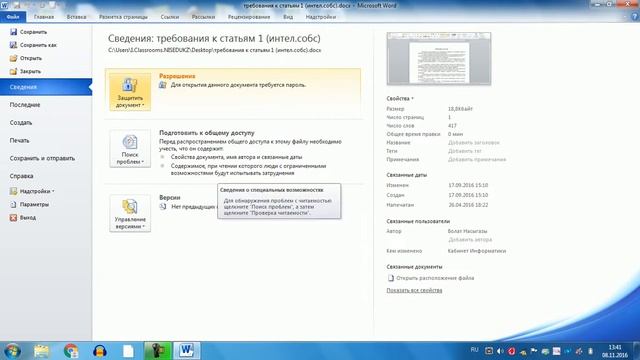Click the Word help question mark icon
The image size is (640, 360).
pyautogui.click(x=634, y=17)
